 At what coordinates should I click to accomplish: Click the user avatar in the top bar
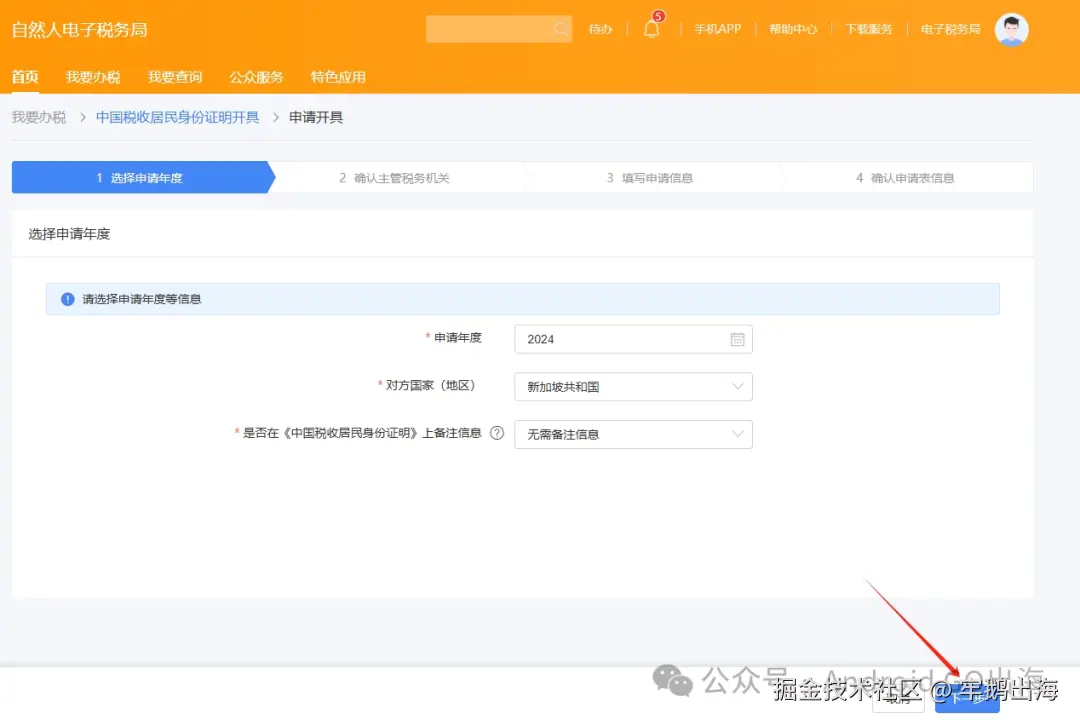pos(1011,29)
